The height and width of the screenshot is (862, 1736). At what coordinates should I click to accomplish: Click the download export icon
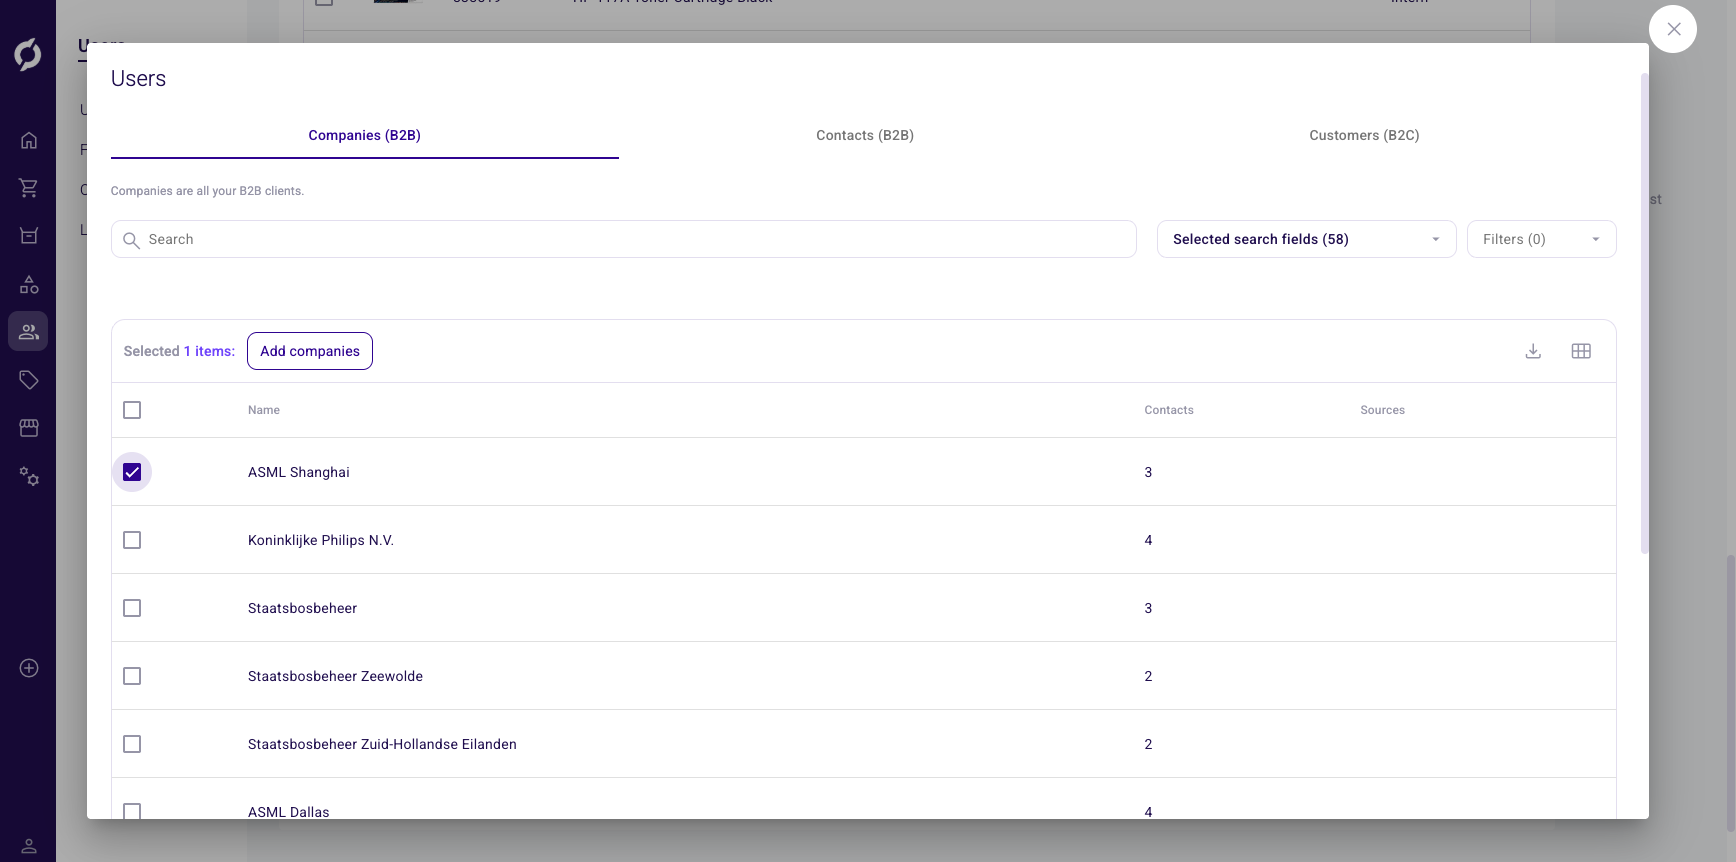1533,351
